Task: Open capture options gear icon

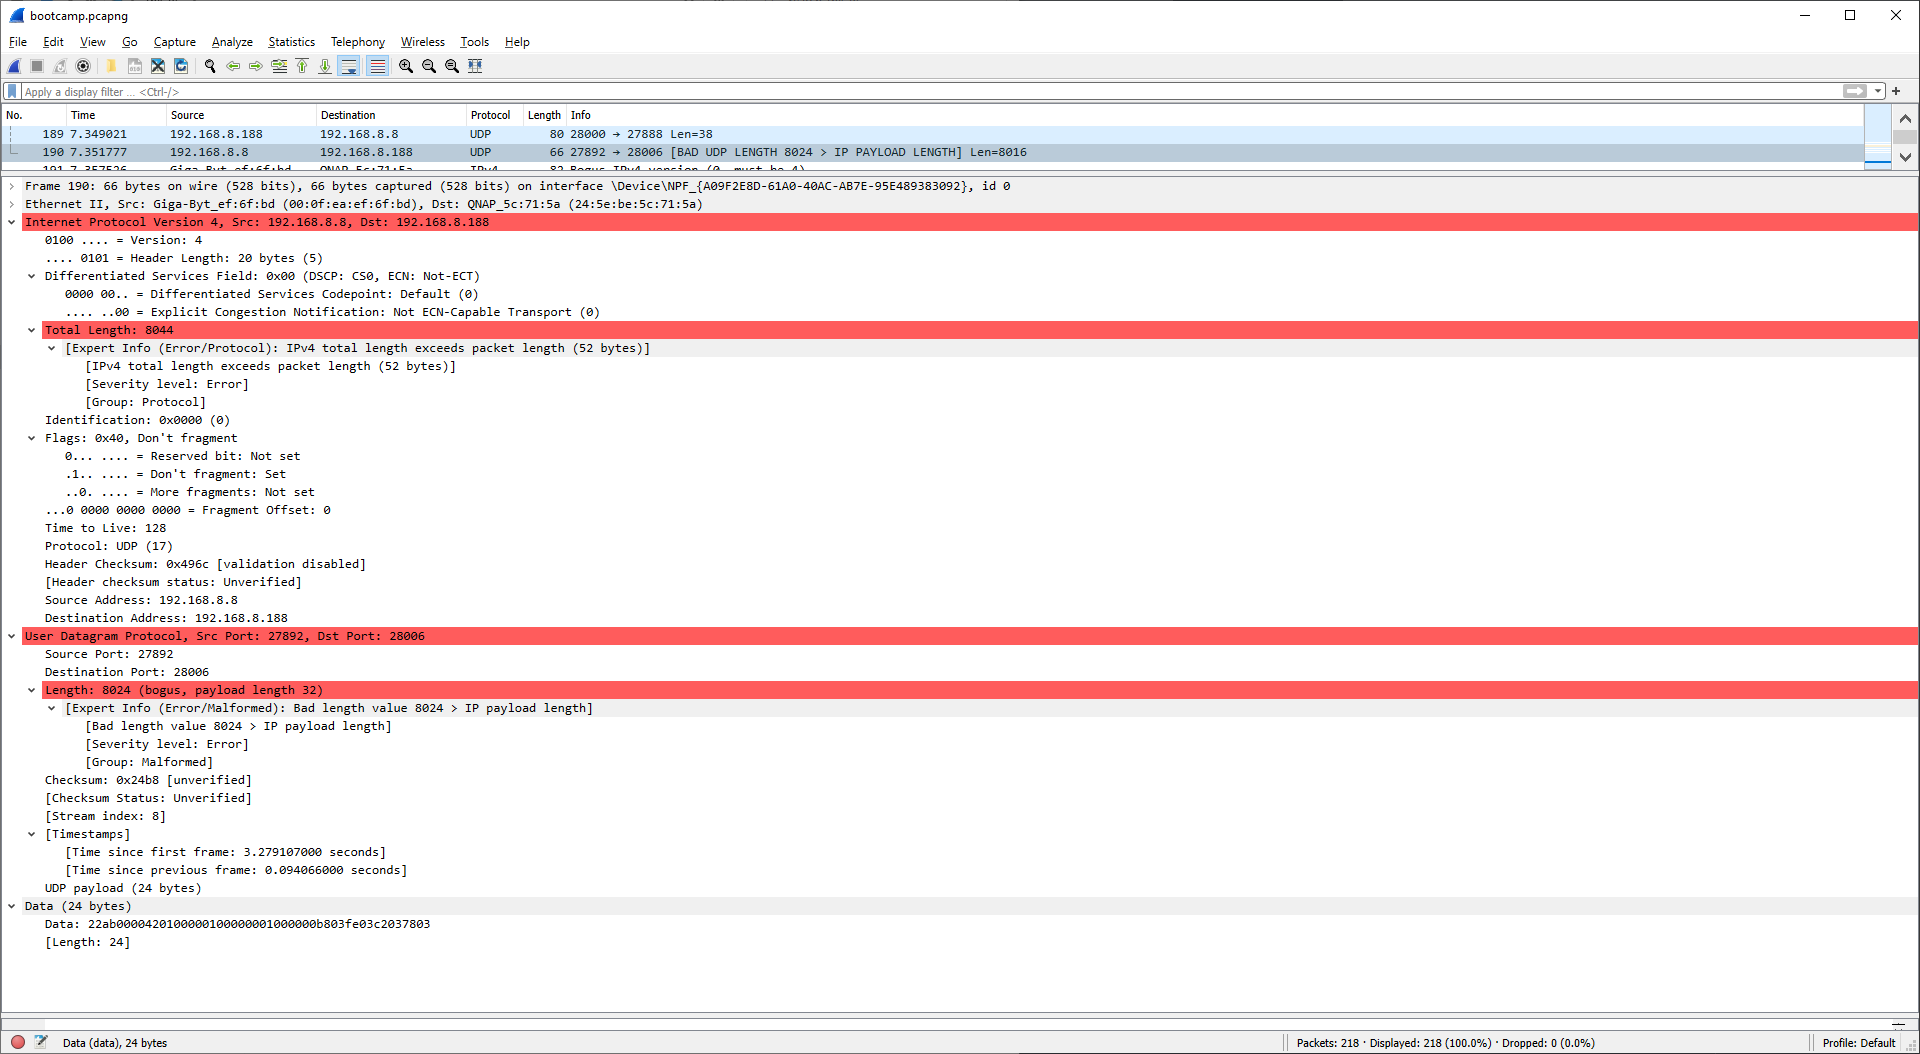Action: [x=83, y=66]
